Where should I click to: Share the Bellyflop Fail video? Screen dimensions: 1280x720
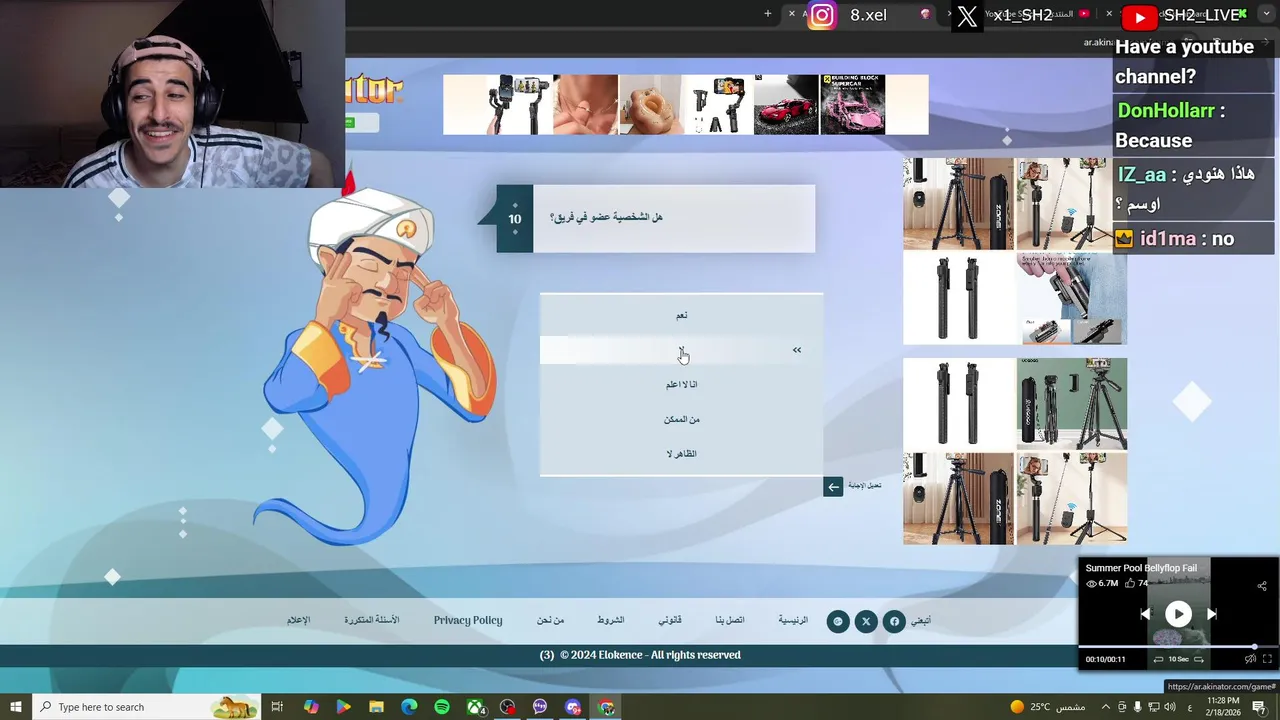click(1261, 586)
